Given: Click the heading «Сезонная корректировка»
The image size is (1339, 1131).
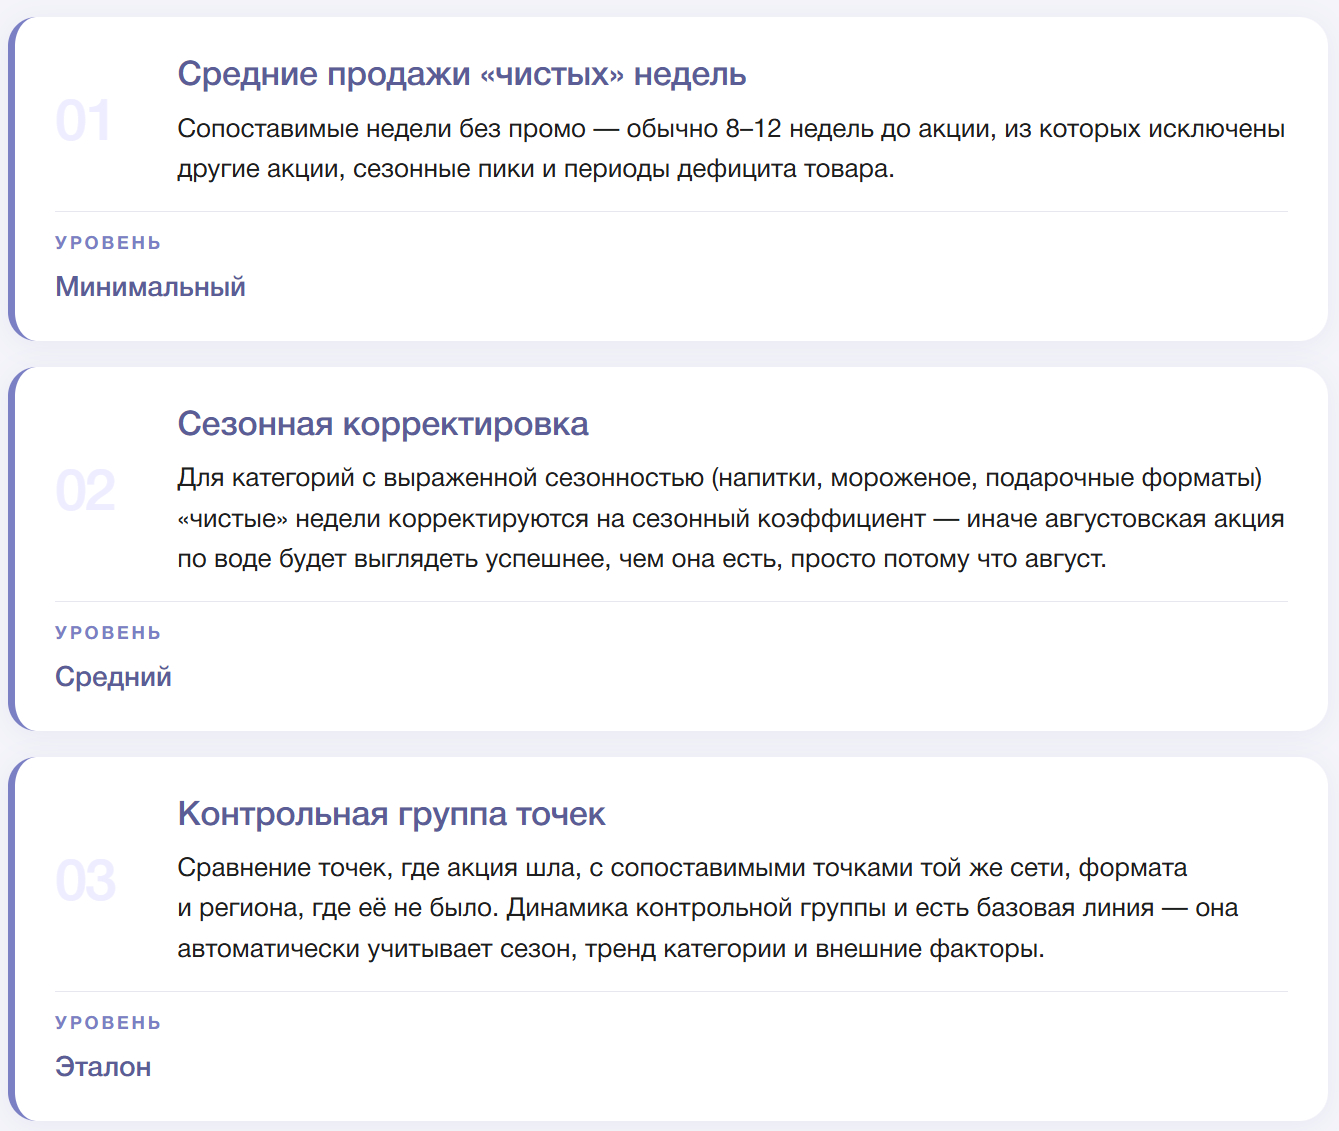Looking at the screenshot, I should coord(383,424).
